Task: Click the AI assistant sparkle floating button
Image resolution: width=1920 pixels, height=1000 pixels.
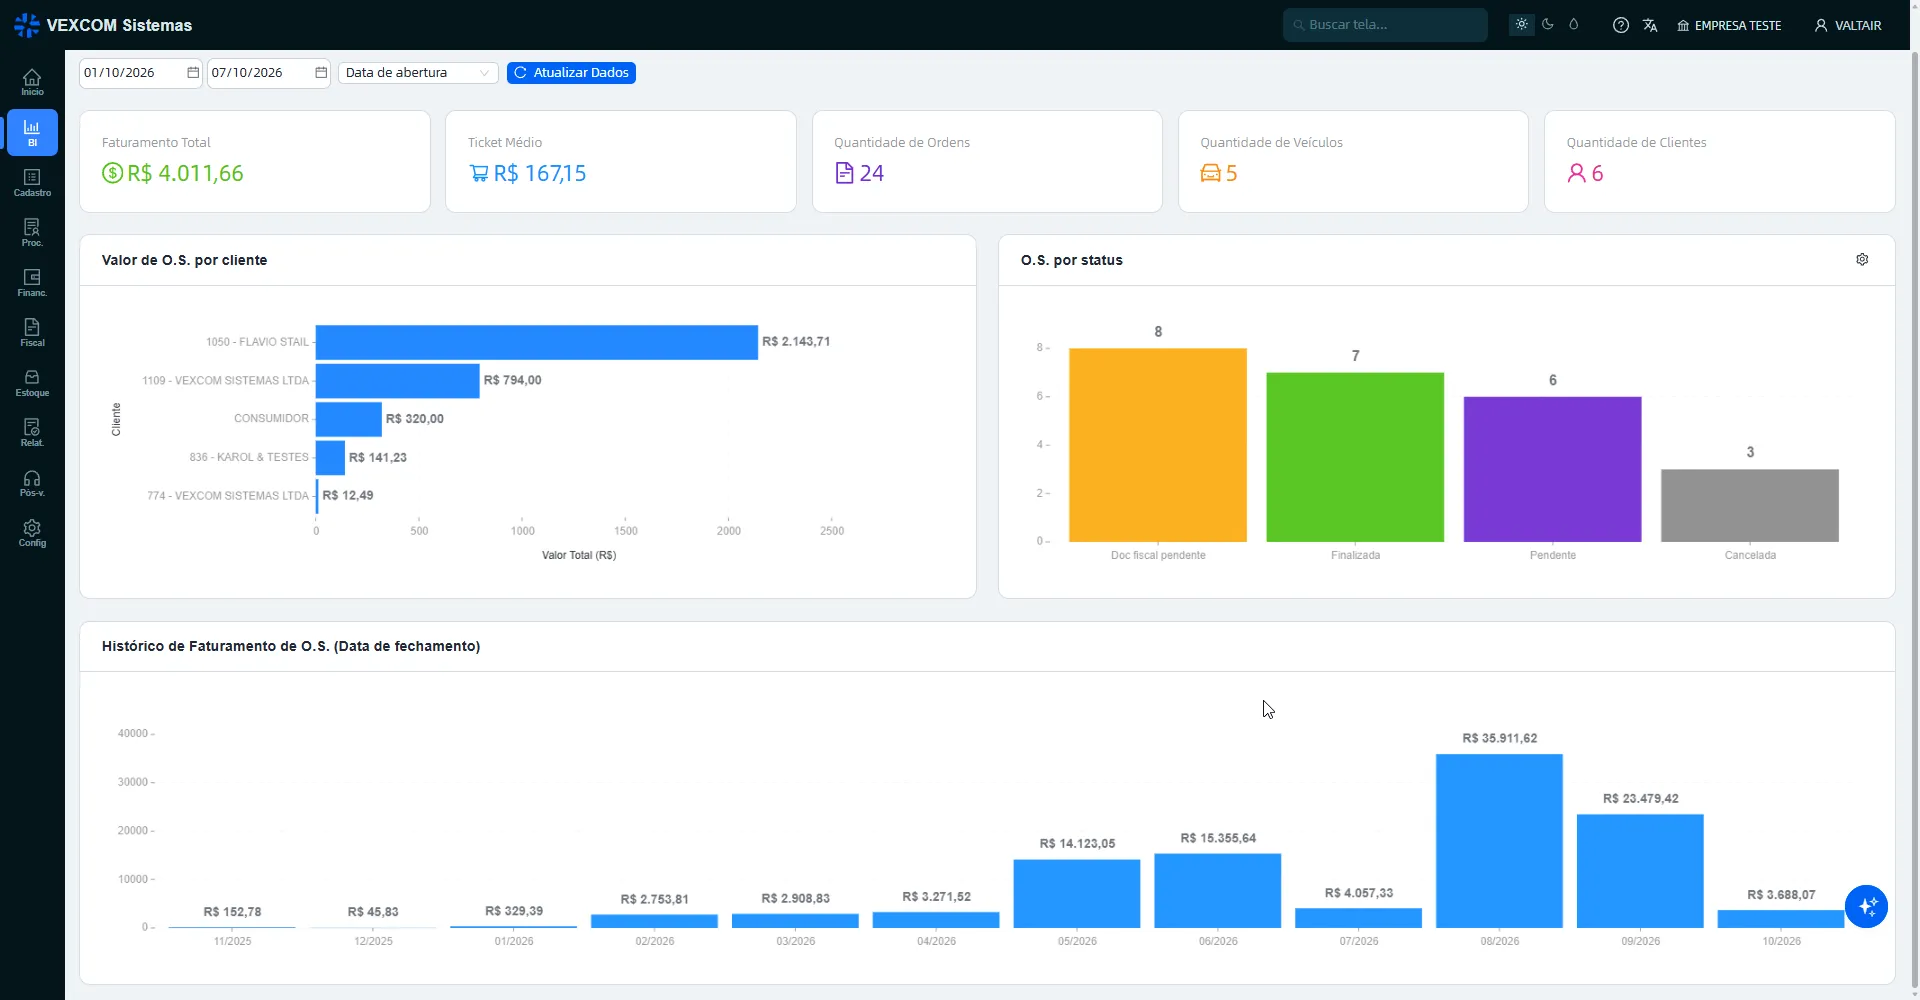Action: [x=1866, y=907]
